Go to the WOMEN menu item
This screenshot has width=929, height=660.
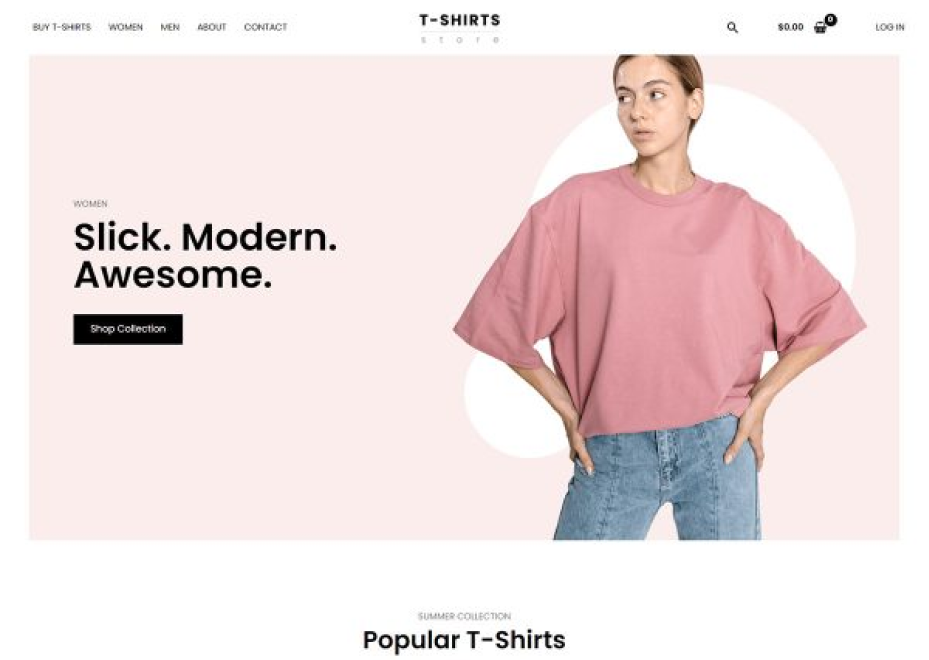point(126,27)
